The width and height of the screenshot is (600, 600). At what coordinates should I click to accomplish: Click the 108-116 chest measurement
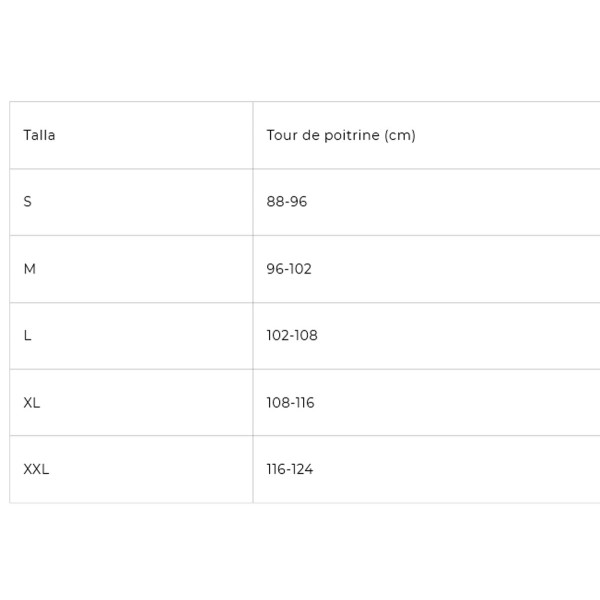coord(290,403)
